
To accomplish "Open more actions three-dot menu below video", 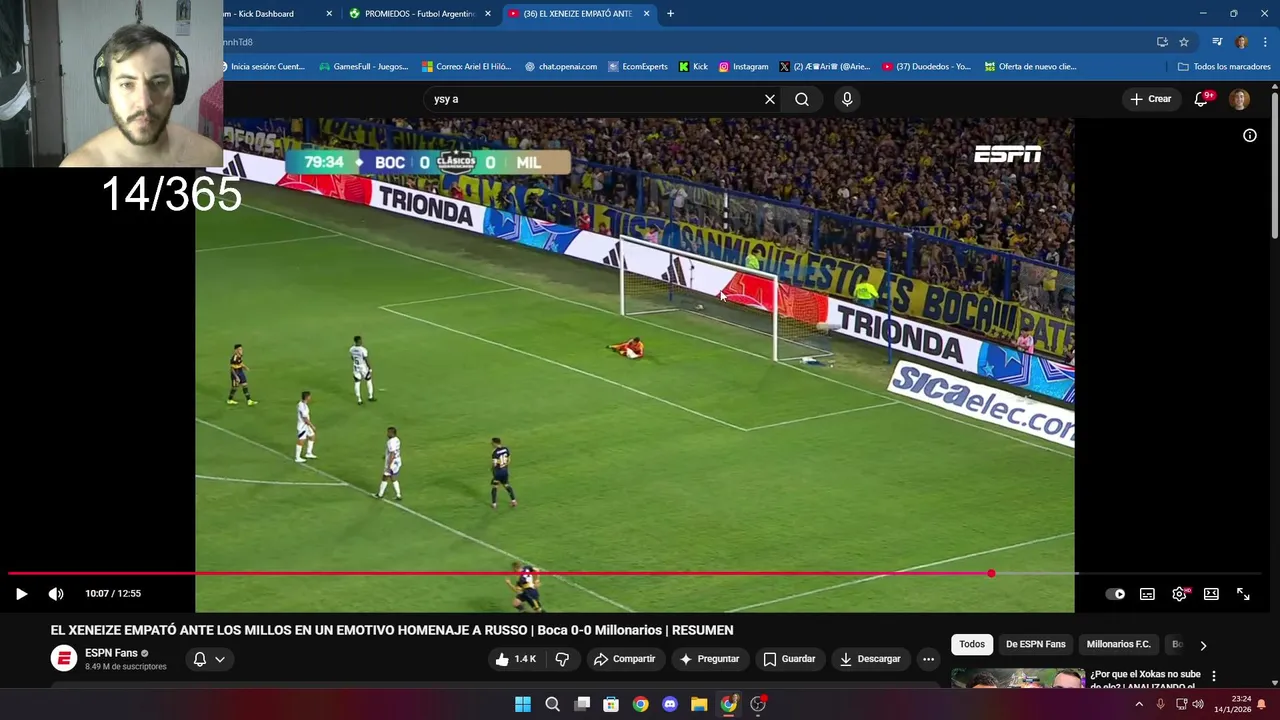I will point(928,659).
